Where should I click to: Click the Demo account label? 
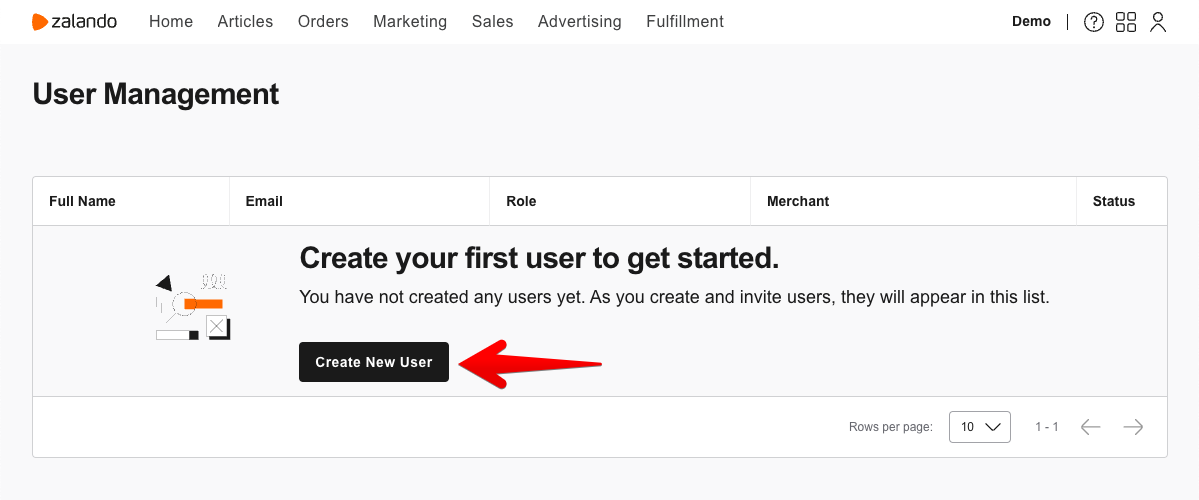1031,21
